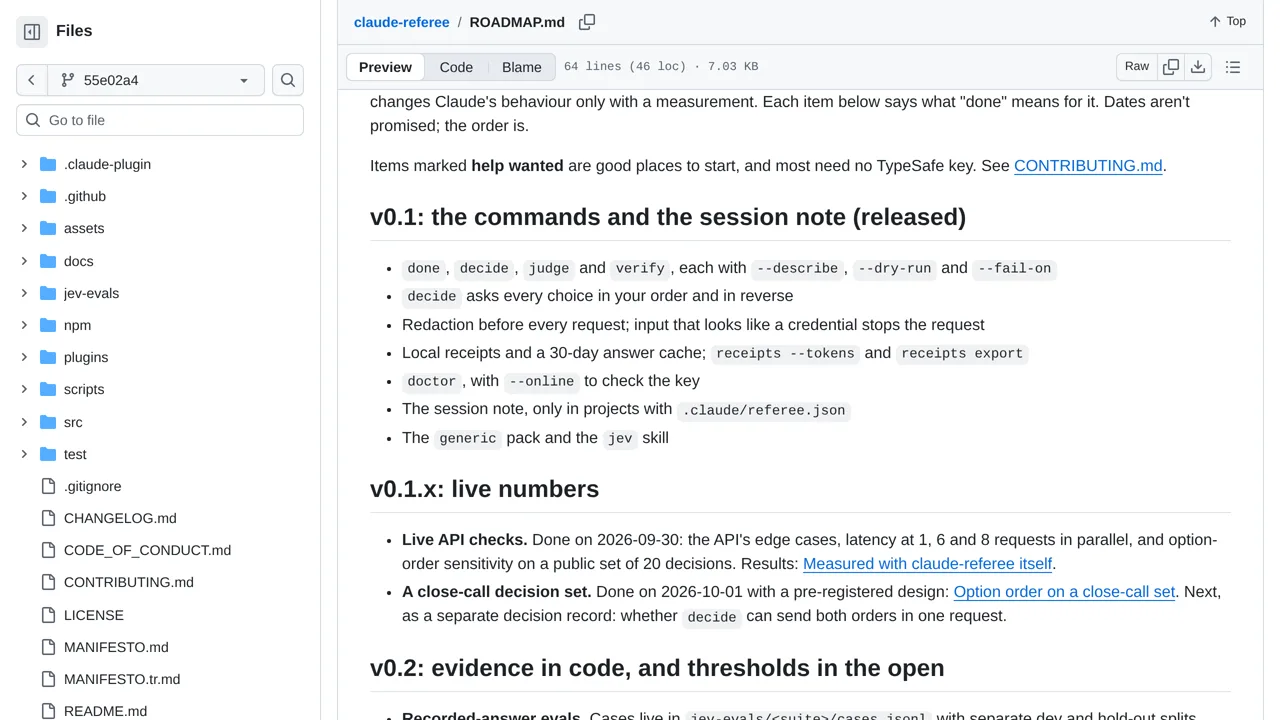The width and height of the screenshot is (1280, 720).
Task: Expand the npm folder
Action: point(24,325)
